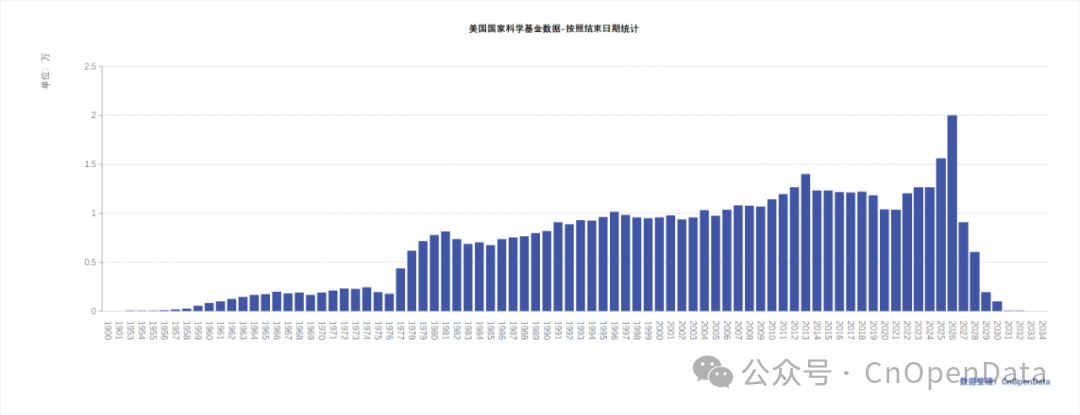
Task: Click the y-axis value 0
Action: 94,311
